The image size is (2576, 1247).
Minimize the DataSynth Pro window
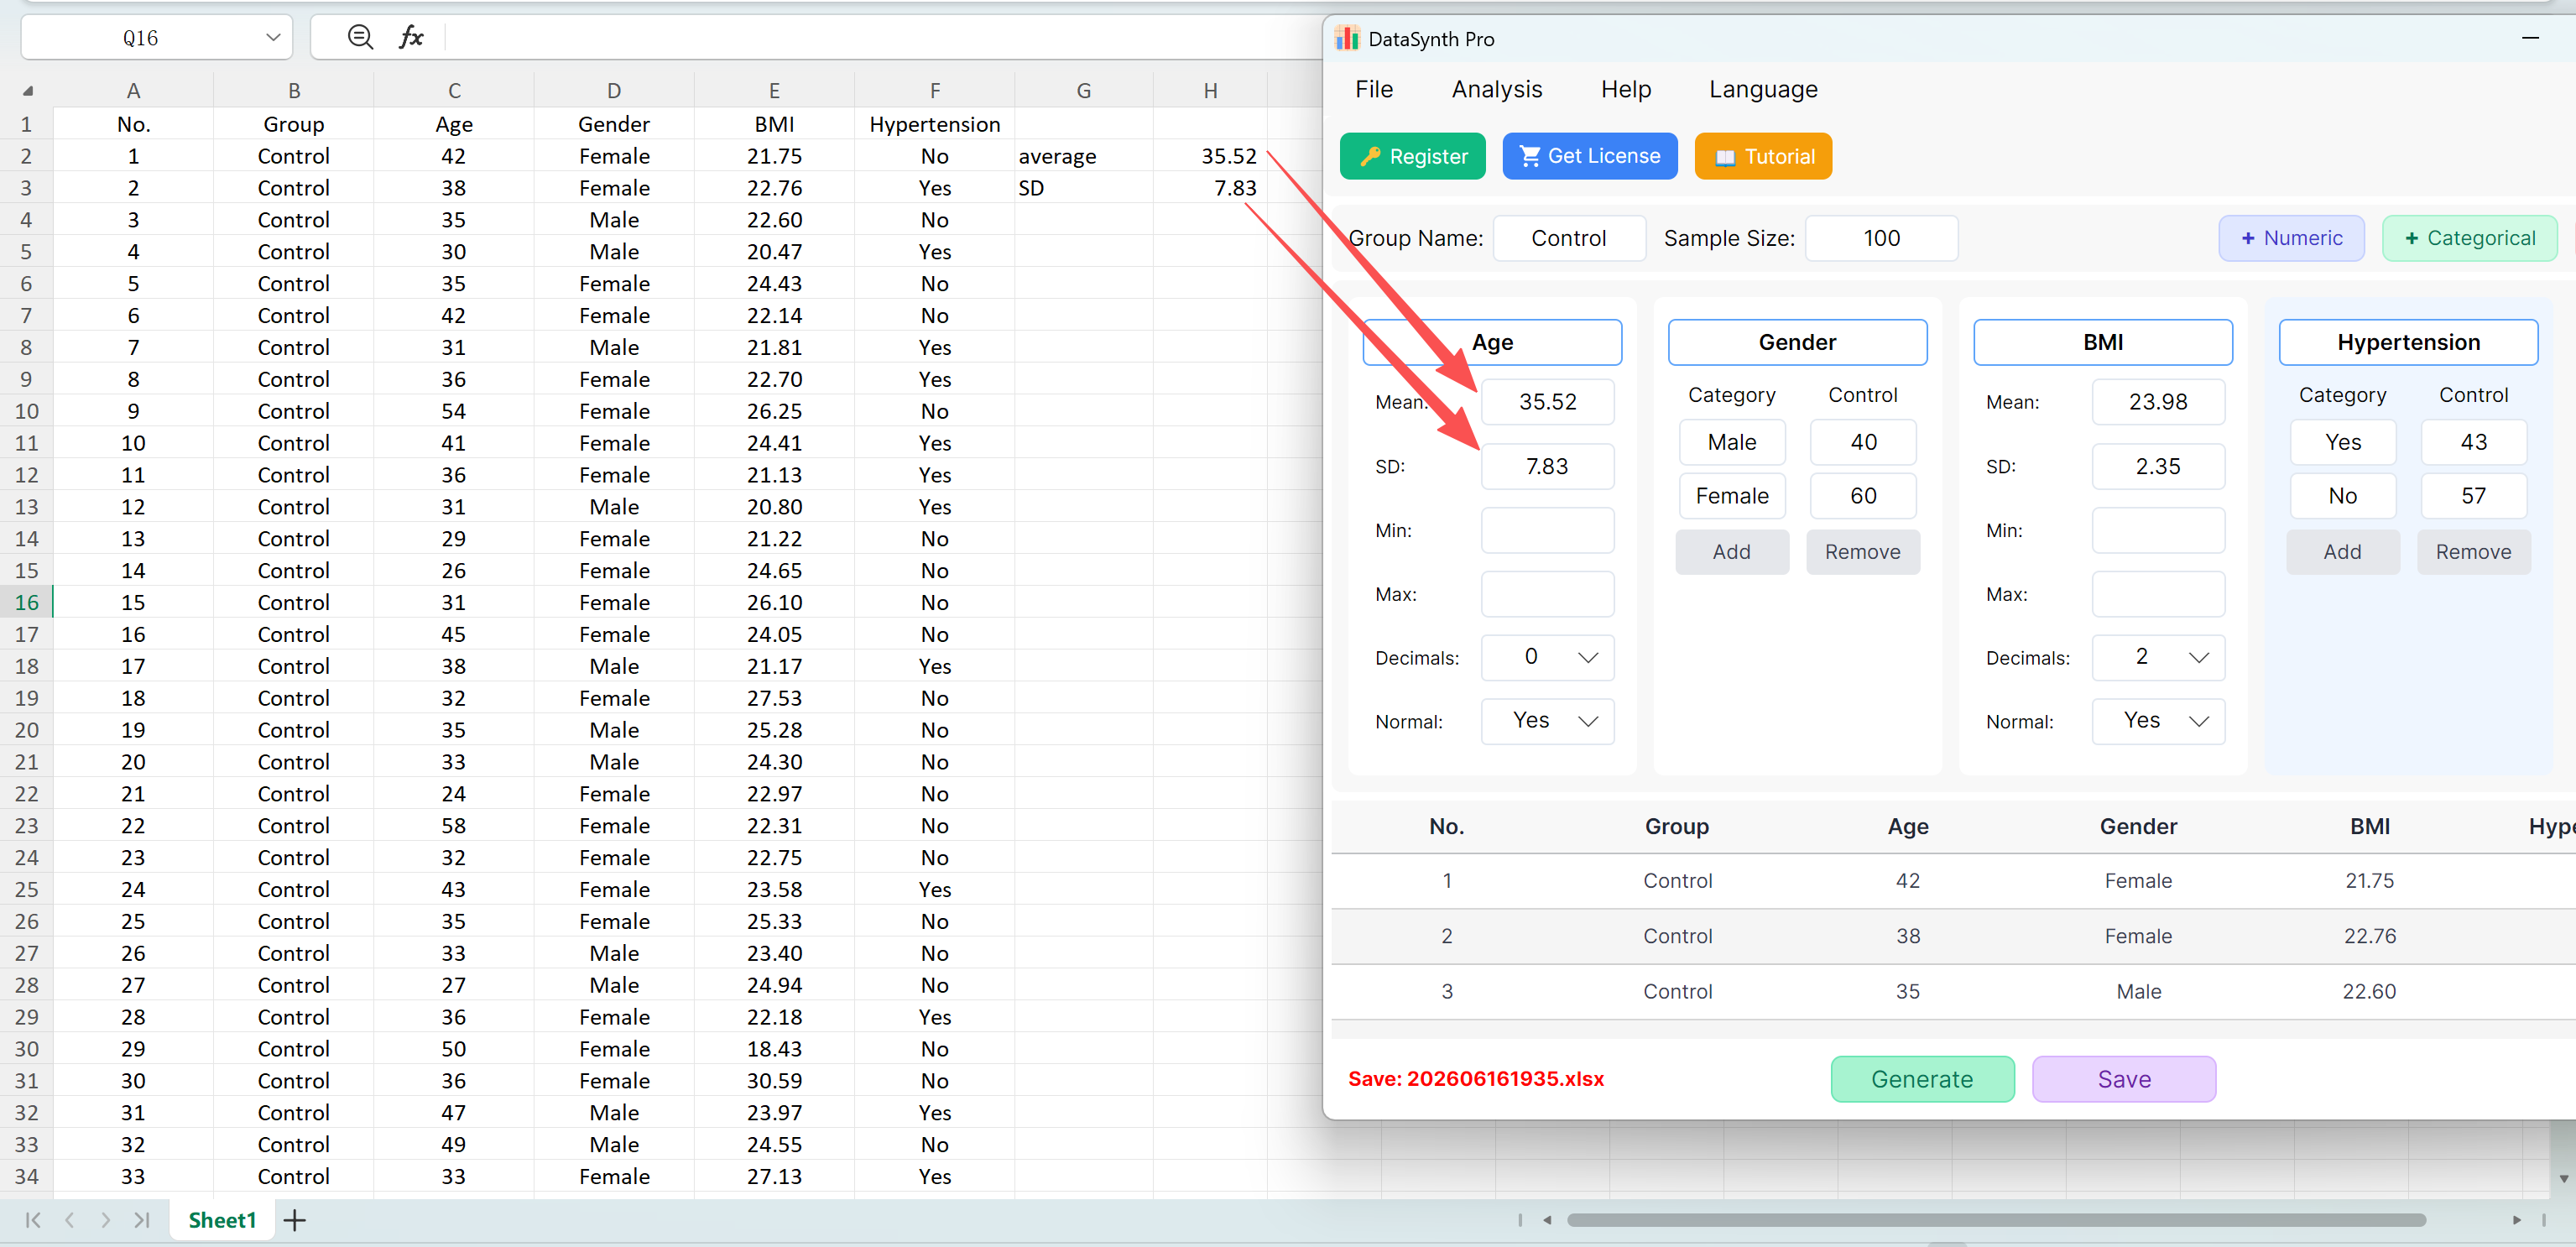2530,38
